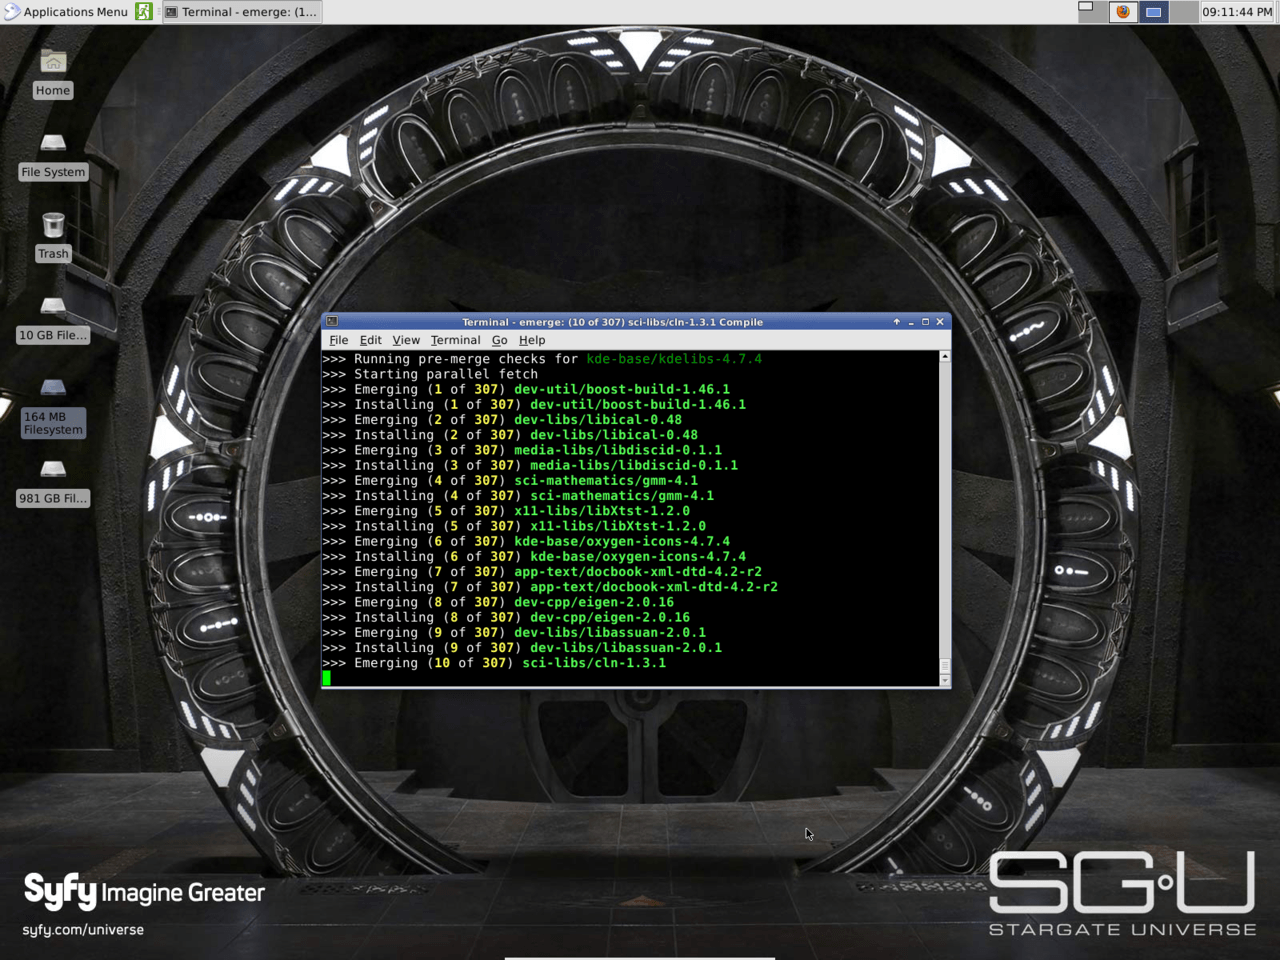Screen dimensions: 1280x960
Task: Click the Emerging media-libs/libdiscid-0.1.1 line
Action: point(522,450)
